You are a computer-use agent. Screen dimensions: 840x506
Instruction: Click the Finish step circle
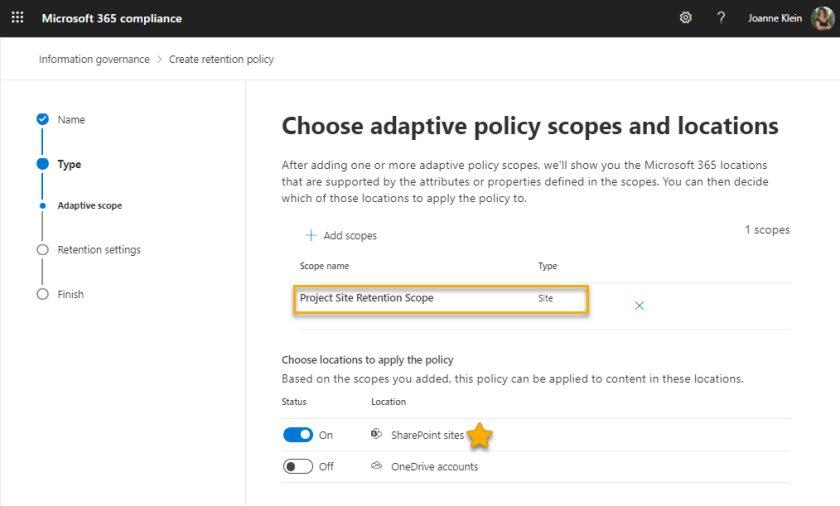pos(42,294)
